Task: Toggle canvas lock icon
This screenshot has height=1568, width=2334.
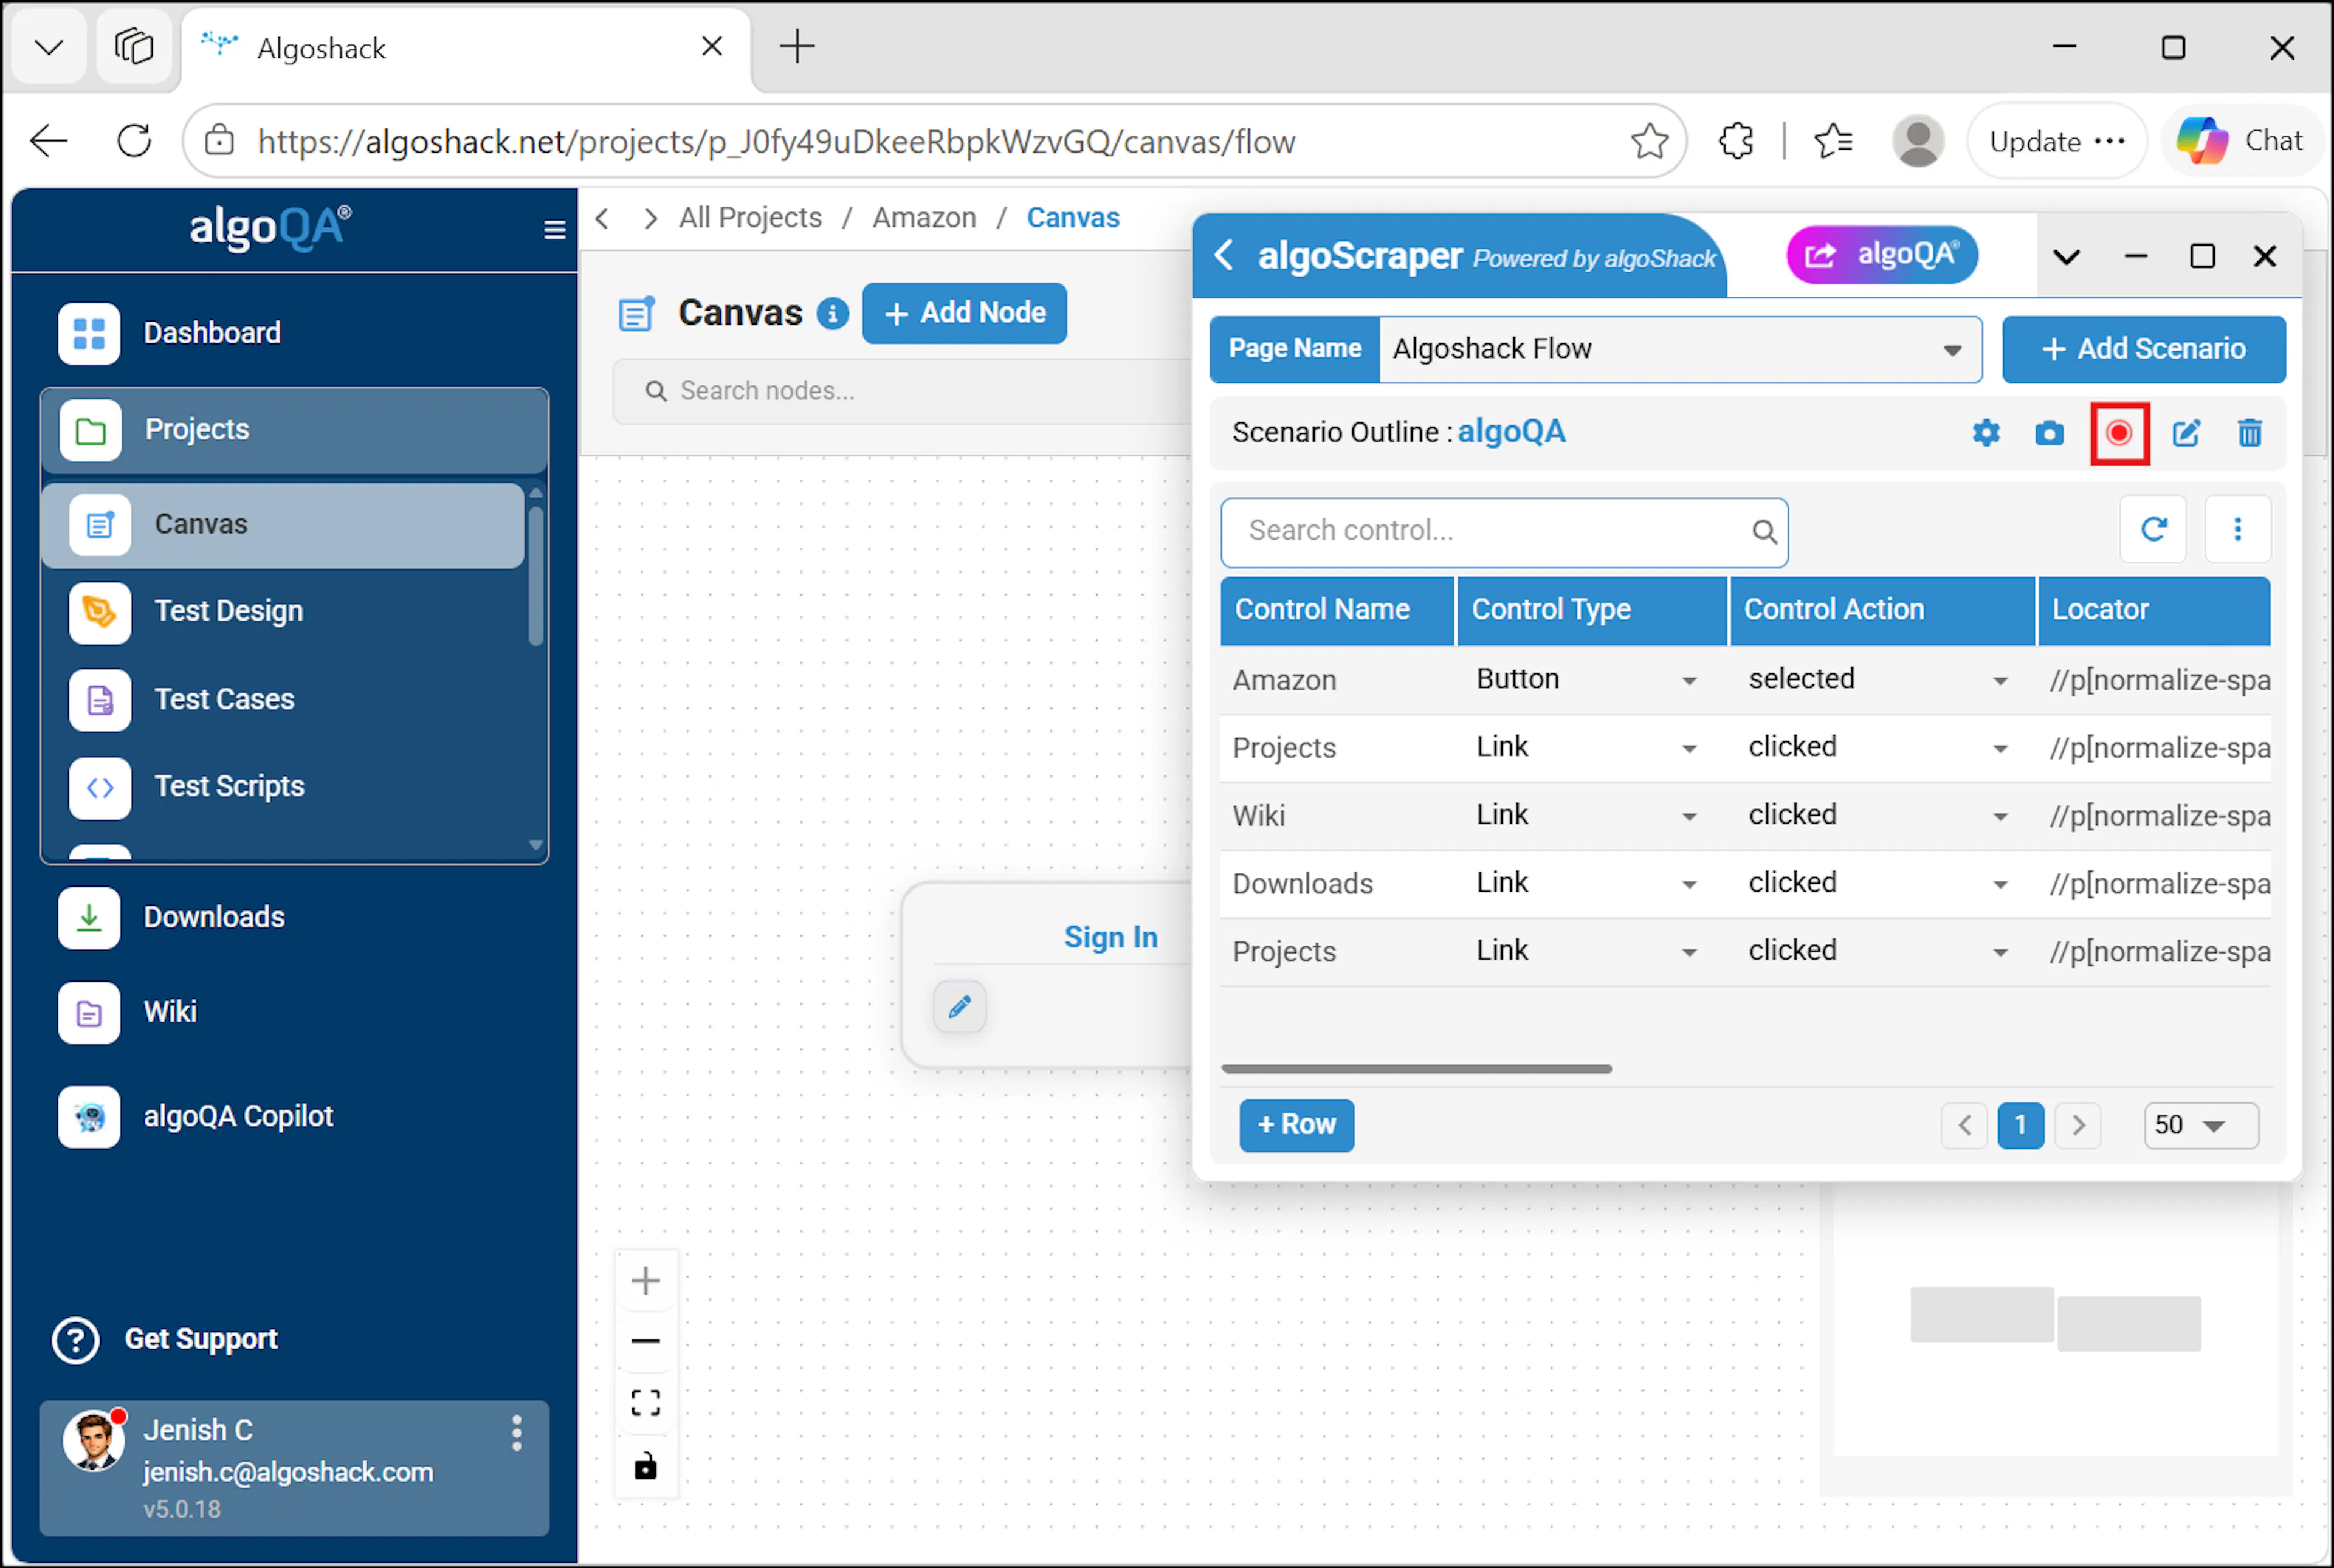Action: click(x=646, y=1466)
